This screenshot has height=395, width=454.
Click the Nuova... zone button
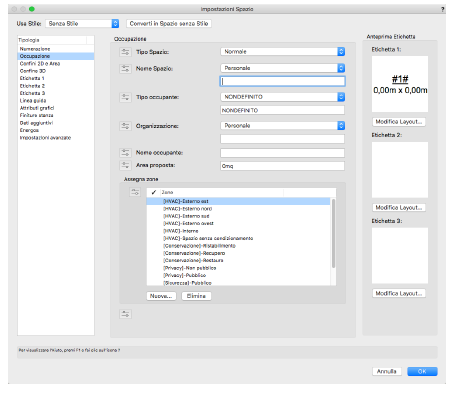(x=161, y=296)
